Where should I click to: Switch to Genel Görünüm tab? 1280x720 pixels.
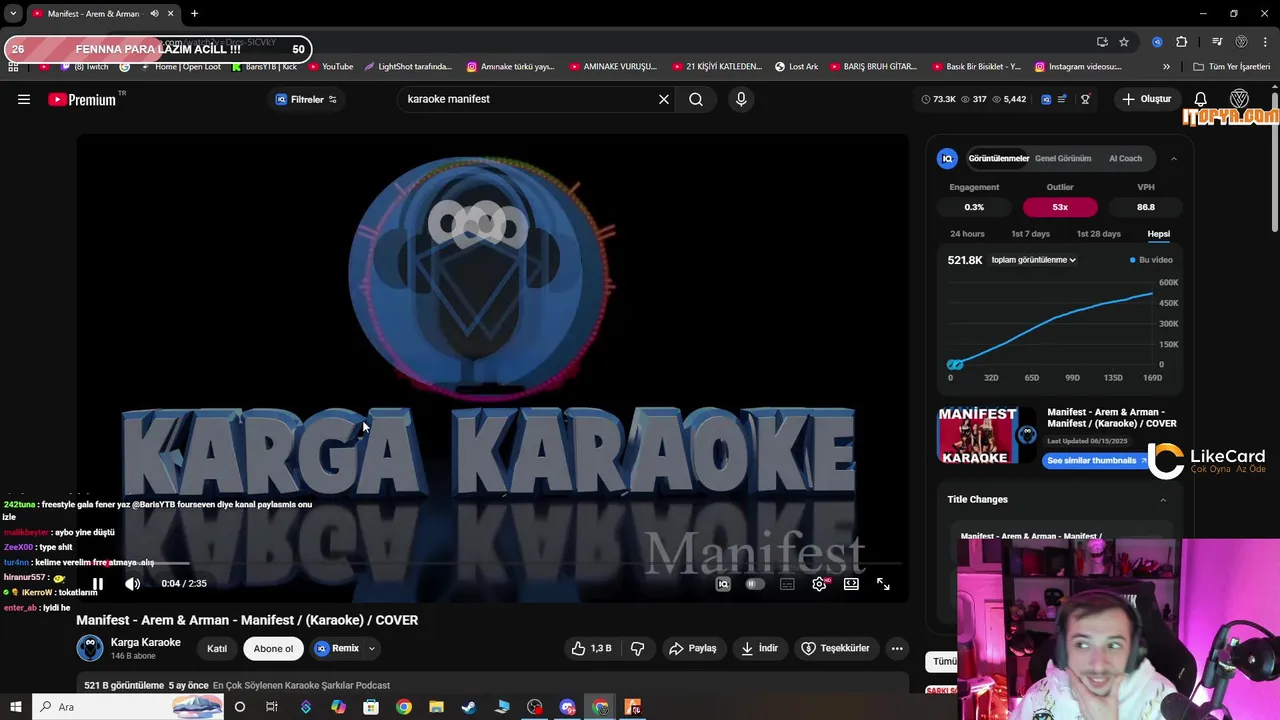pyautogui.click(x=1063, y=158)
